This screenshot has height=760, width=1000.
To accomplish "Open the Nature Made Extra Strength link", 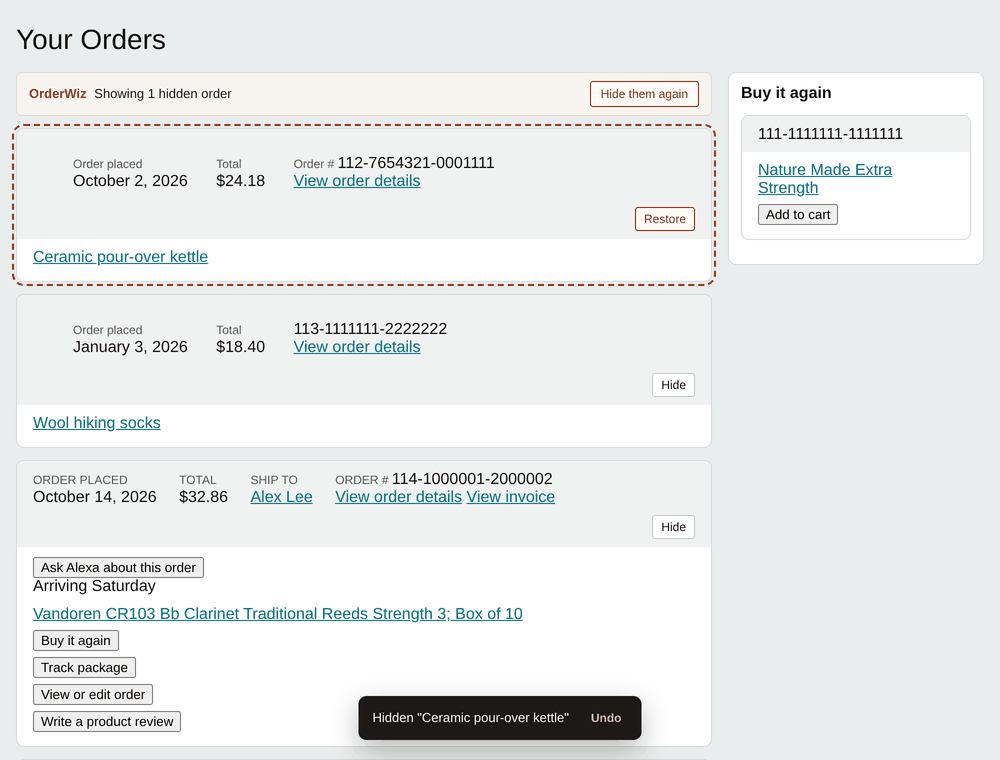I will 825,179.
